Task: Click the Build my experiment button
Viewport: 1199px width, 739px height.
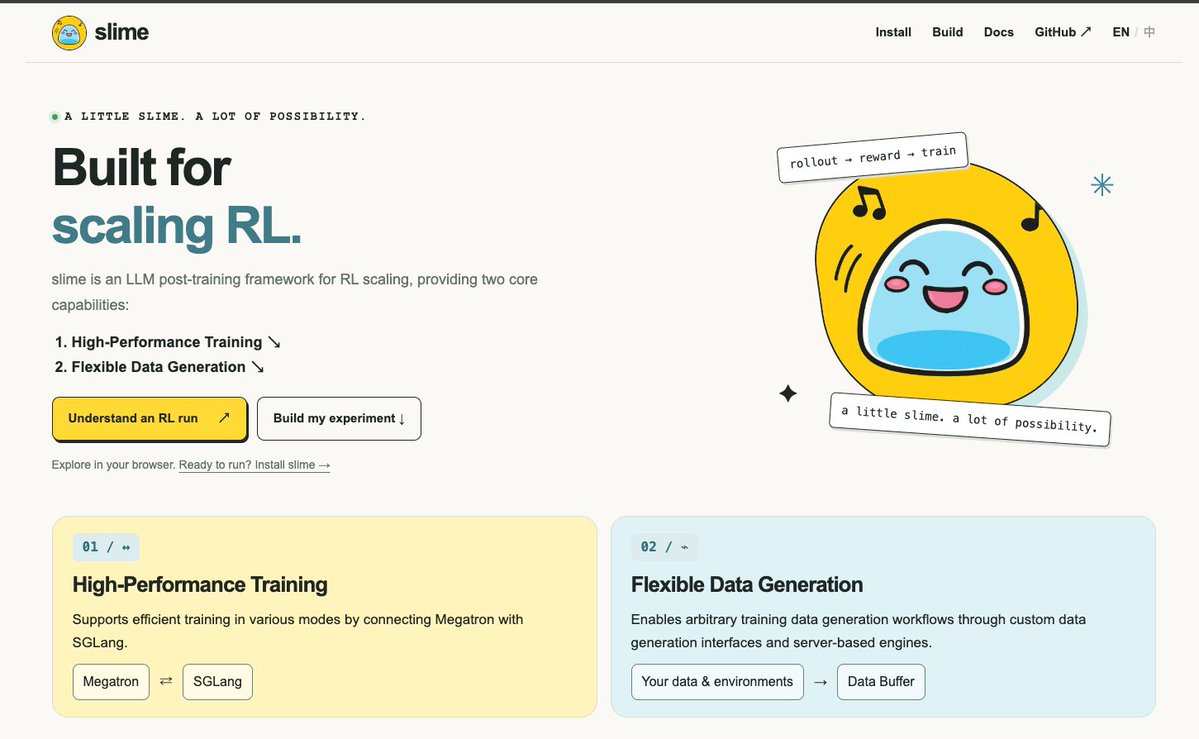Action: pos(339,418)
